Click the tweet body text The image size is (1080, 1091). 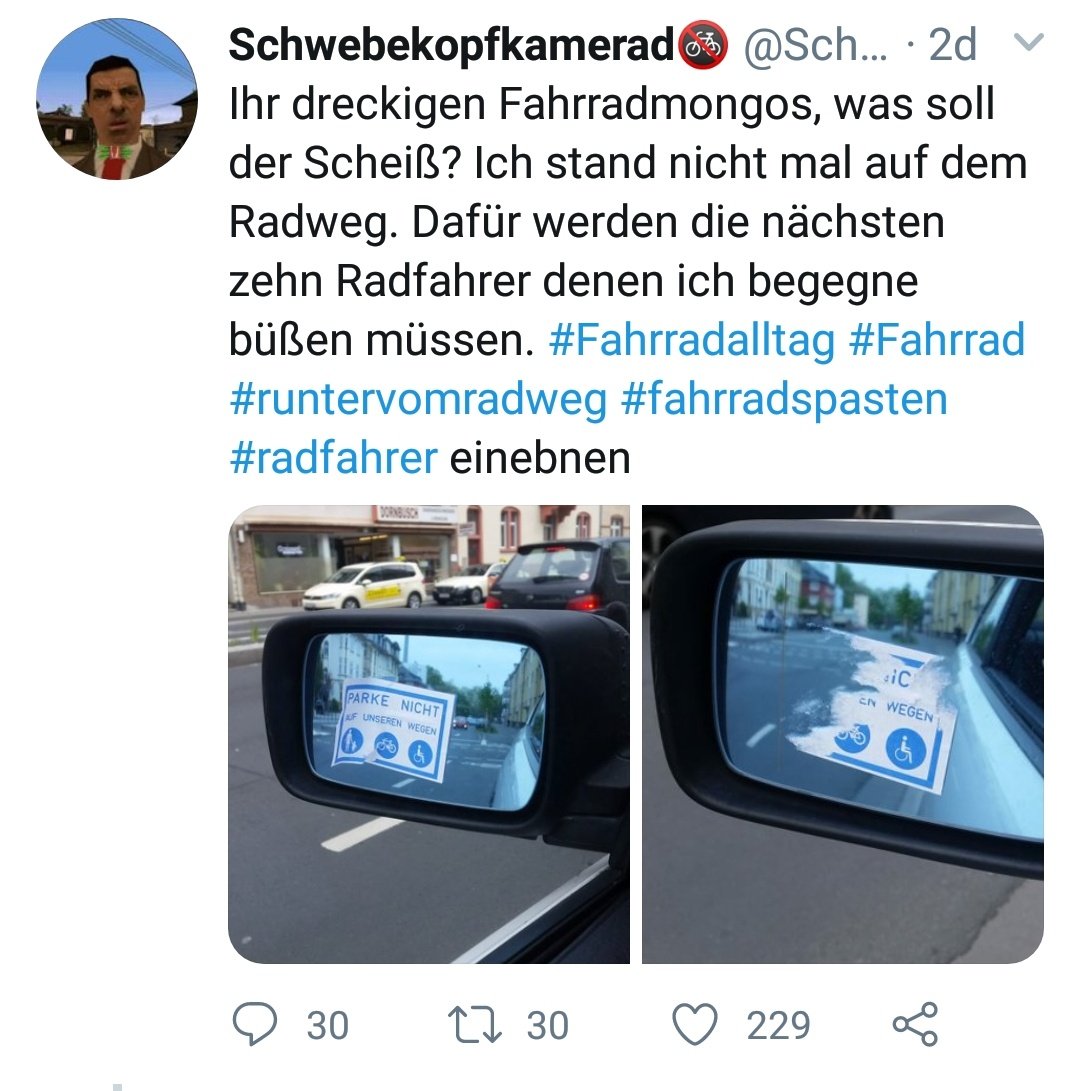pyautogui.click(x=628, y=281)
